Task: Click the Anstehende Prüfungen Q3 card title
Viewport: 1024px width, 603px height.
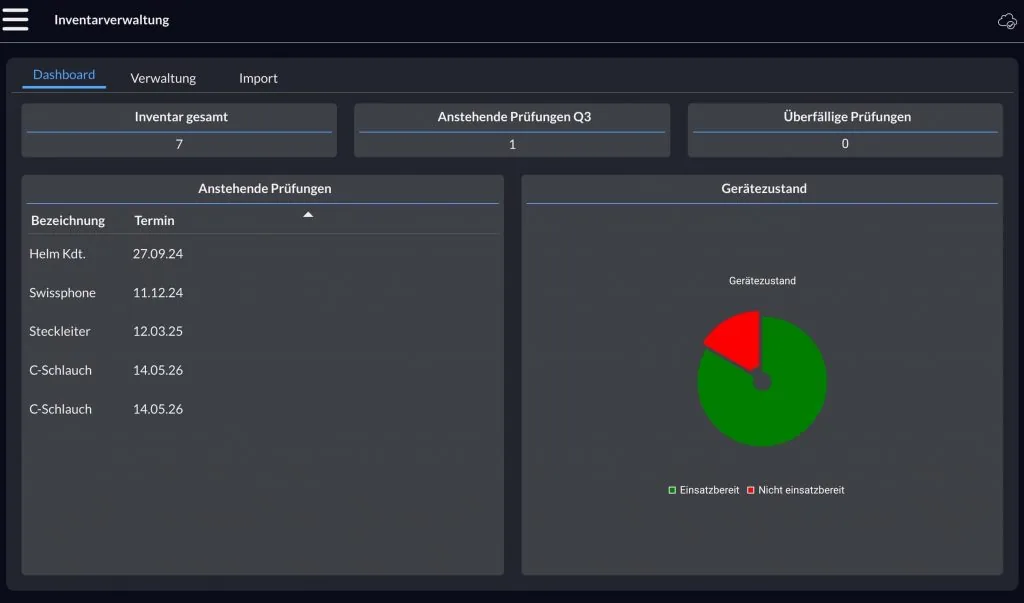Action: pos(514,117)
